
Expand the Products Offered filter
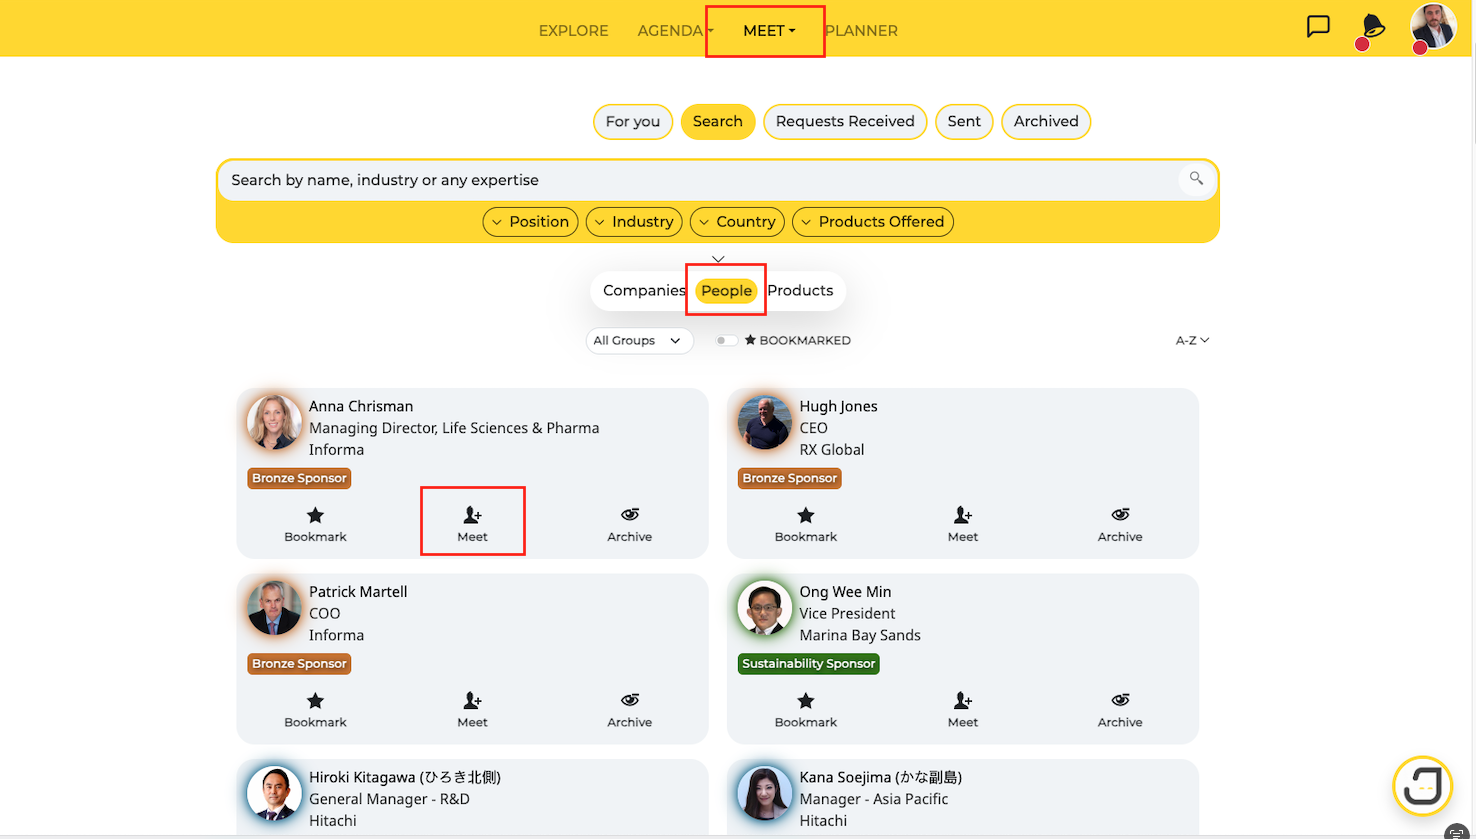pos(873,222)
